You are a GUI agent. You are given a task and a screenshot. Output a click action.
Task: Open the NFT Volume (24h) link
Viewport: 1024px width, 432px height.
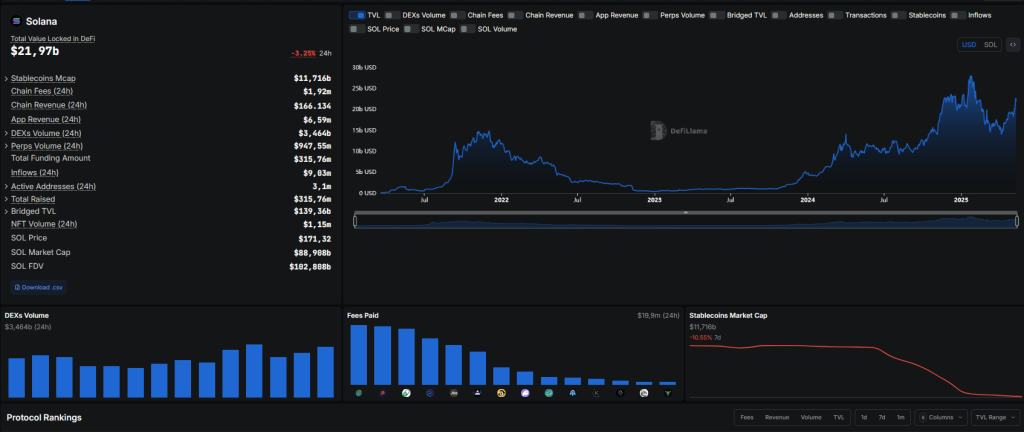click(44, 224)
